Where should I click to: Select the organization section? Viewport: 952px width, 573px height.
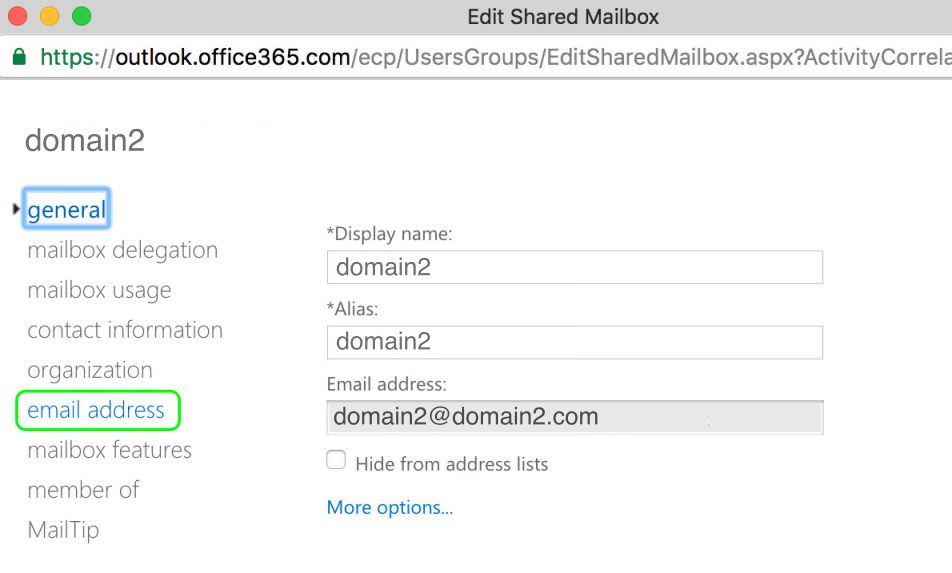pos(90,370)
